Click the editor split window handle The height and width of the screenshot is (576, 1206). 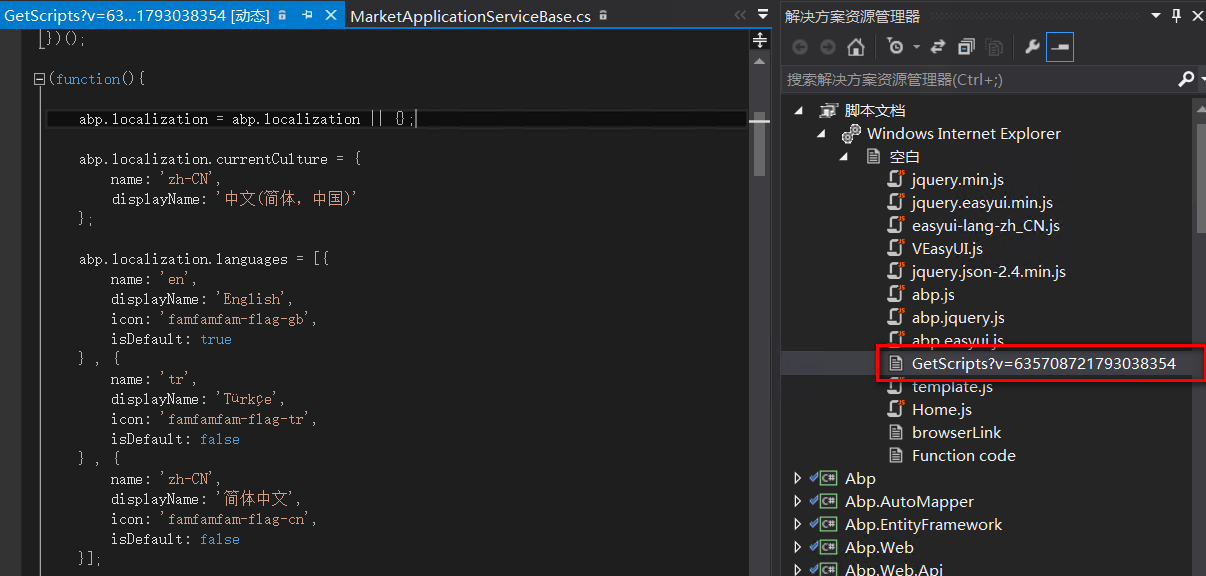click(760, 40)
